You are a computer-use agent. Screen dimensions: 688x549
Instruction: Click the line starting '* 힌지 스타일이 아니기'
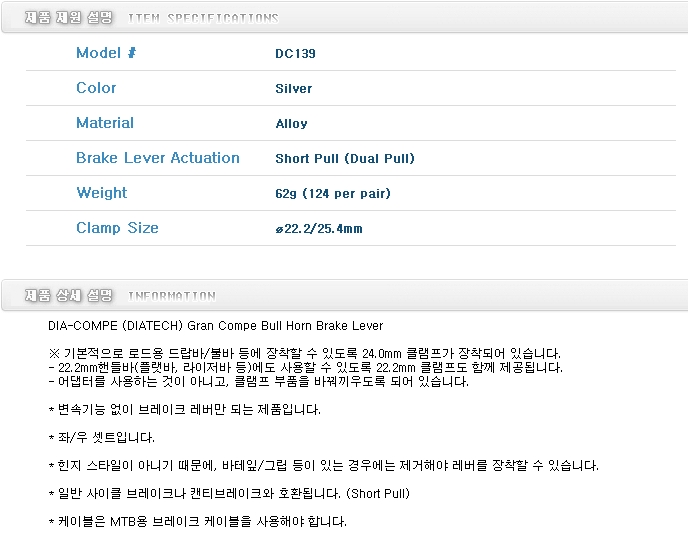coord(323,465)
